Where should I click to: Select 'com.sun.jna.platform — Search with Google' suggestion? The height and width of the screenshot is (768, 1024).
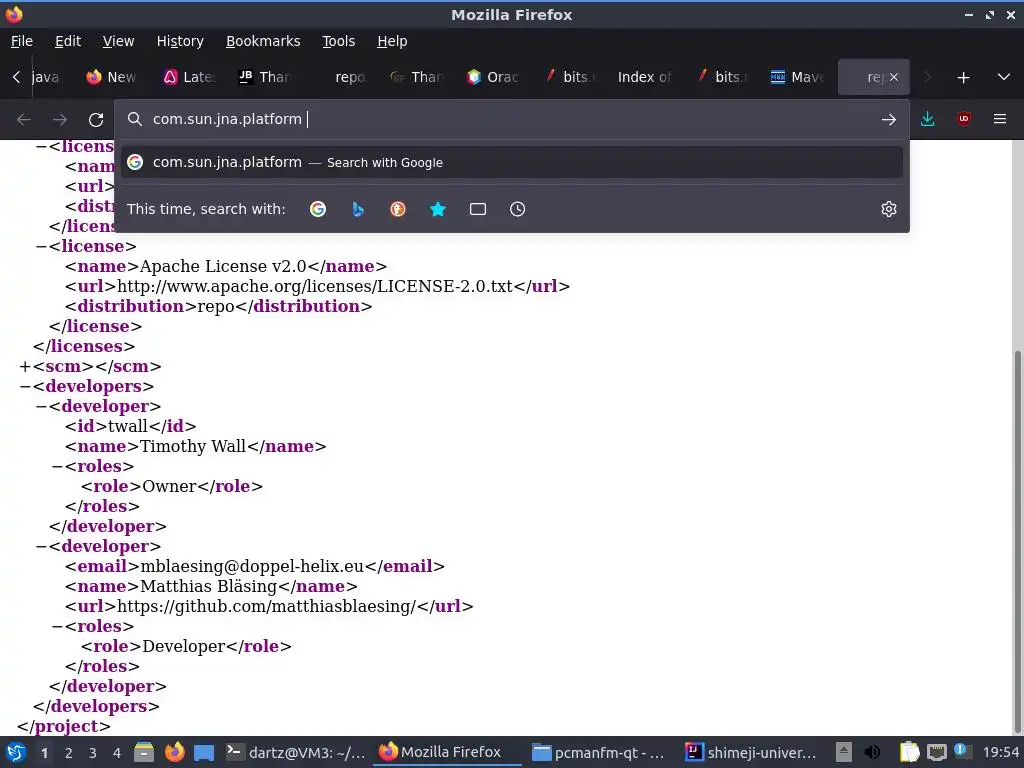[511, 162]
